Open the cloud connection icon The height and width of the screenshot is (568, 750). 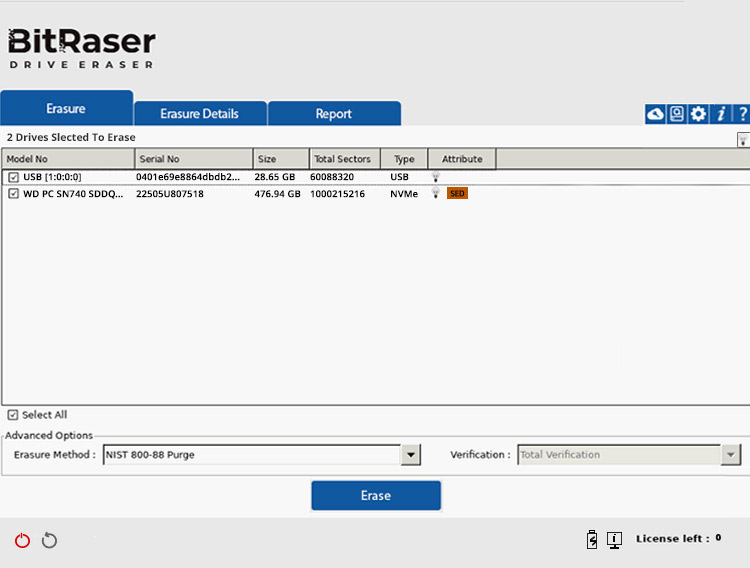click(655, 114)
